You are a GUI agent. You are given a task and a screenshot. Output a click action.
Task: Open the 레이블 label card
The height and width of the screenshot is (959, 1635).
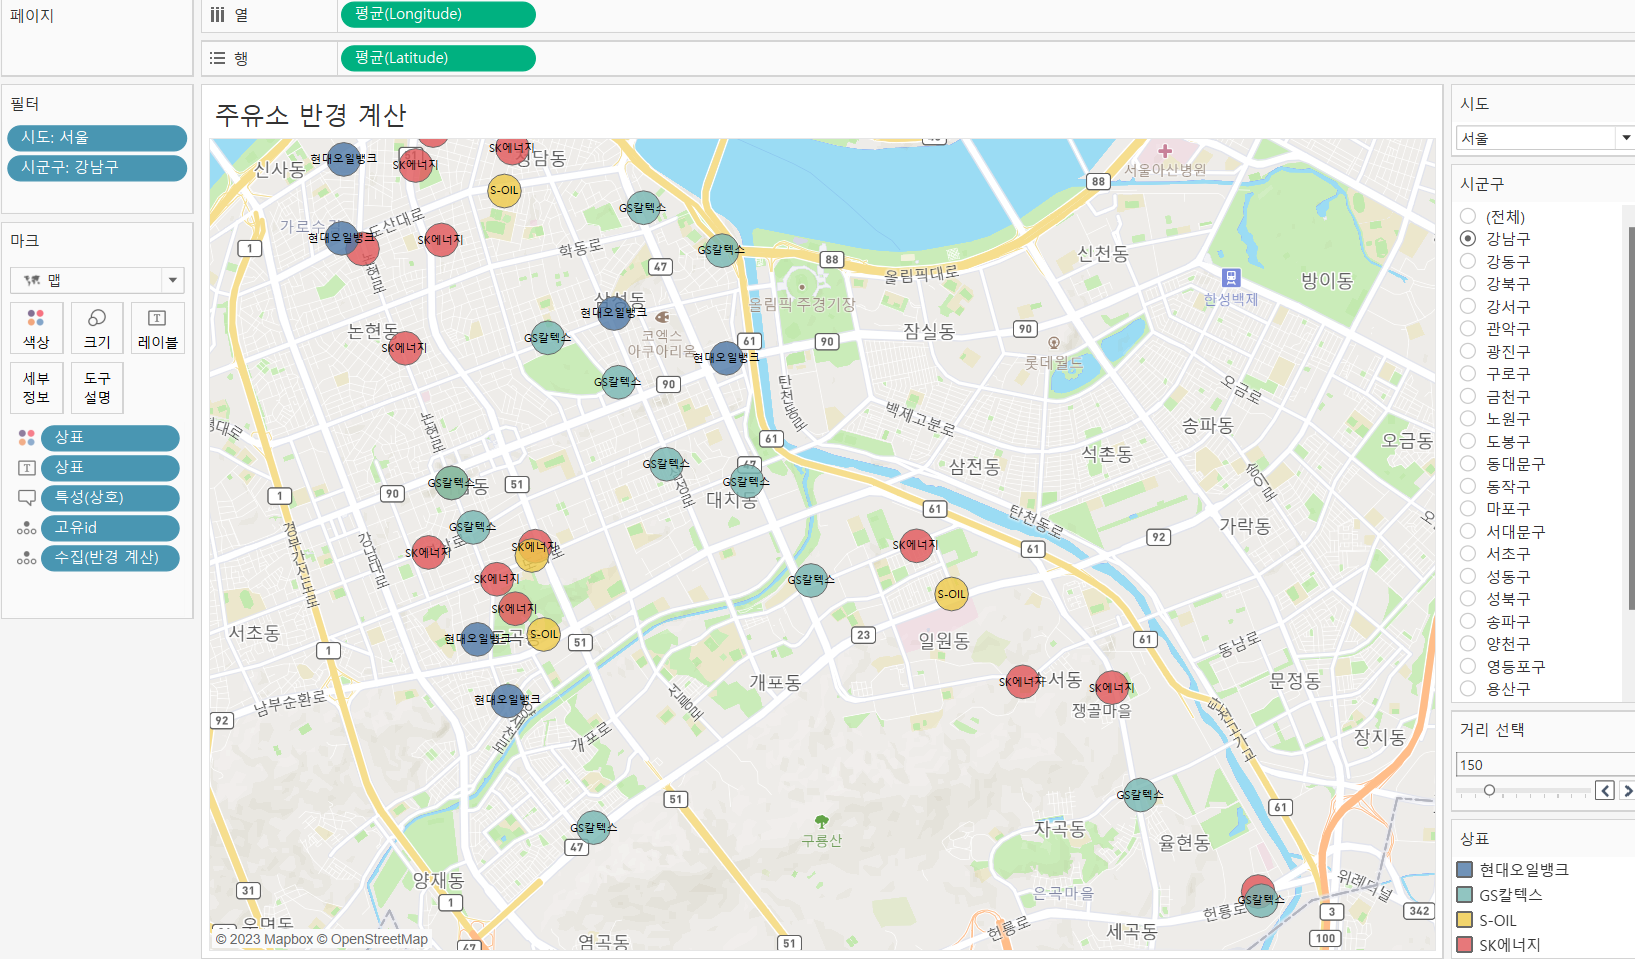(157, 328)
